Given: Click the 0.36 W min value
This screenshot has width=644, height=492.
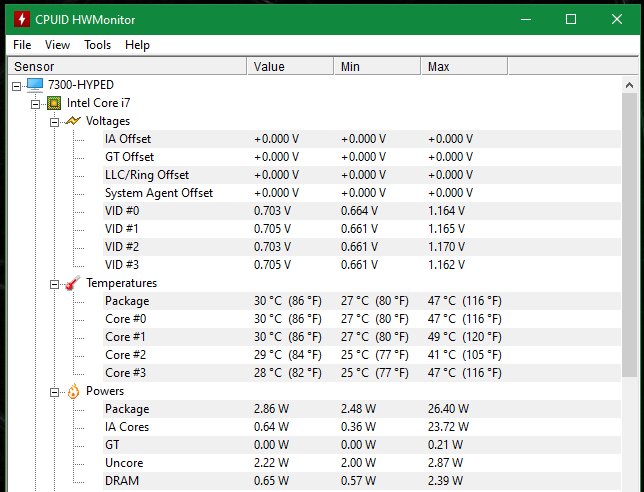Looking at the screenshot, I should pyautogui.click(x=359, y=427).
